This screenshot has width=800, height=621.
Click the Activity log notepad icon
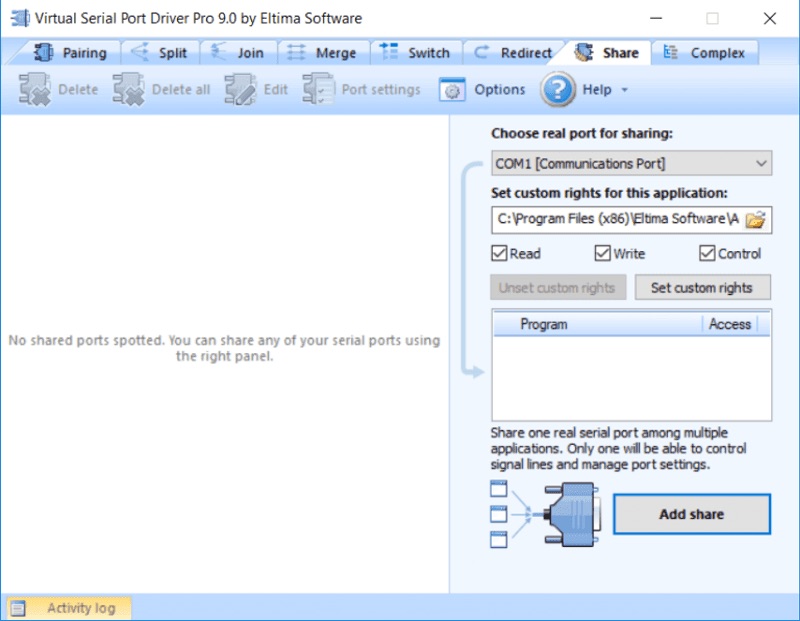tap(18, 608)
